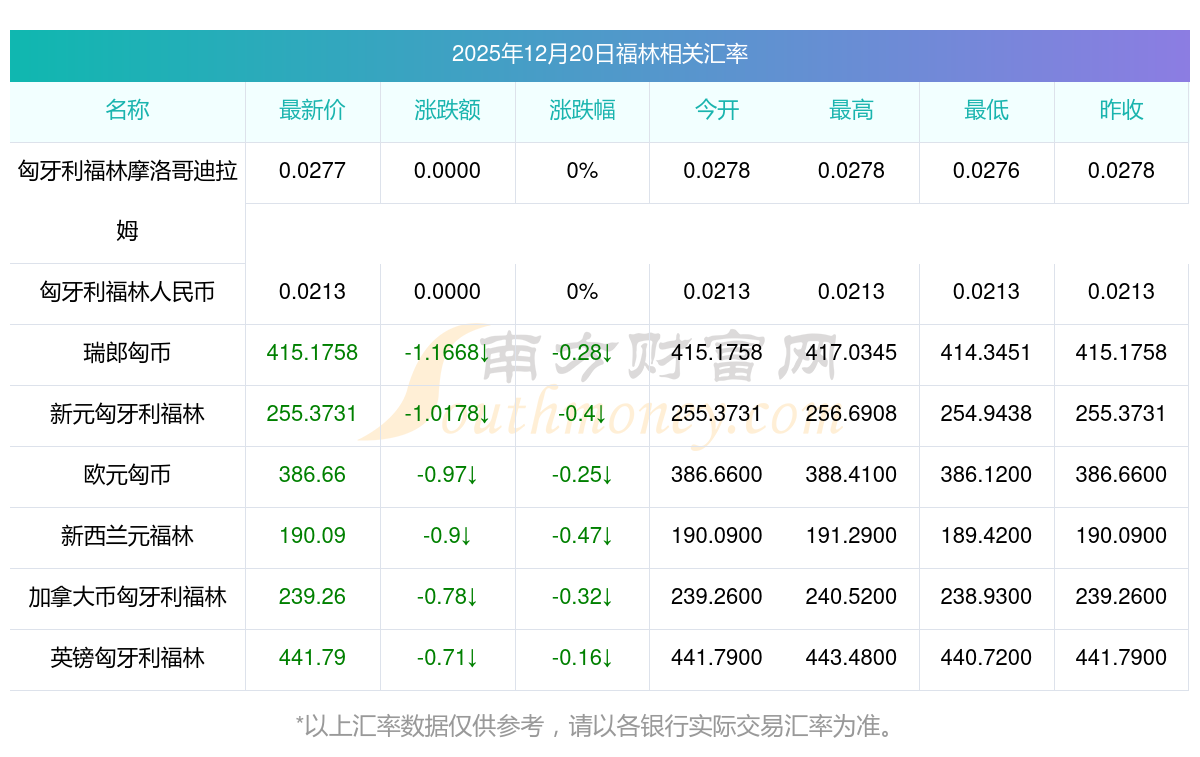Screen dimensions: 1200x757
Task: Click the 名称 column header
Action: 127,110
